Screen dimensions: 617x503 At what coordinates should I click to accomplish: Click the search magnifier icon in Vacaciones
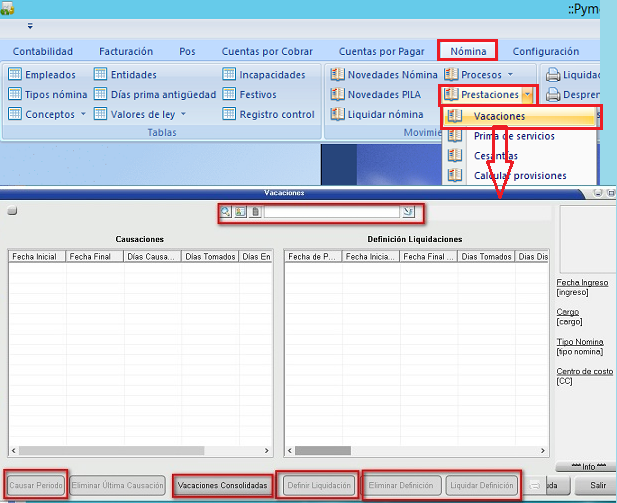coord(227,212)
